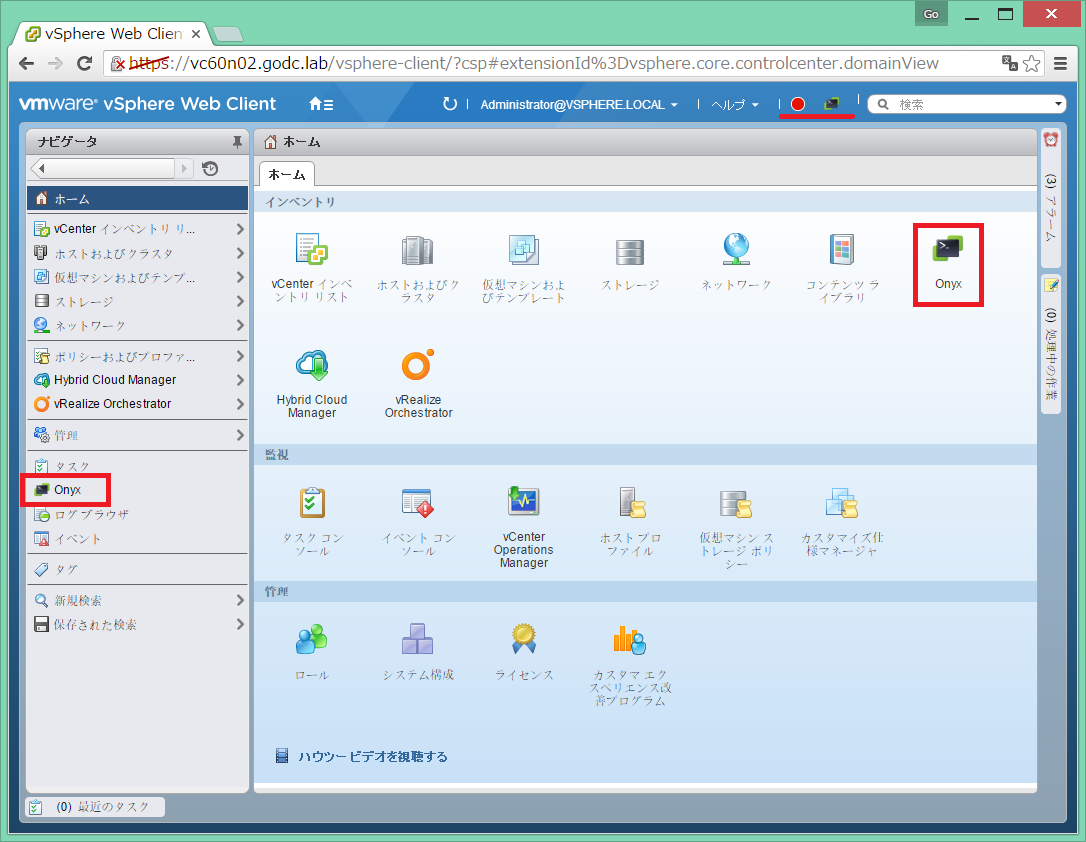Open the Work In Progress (処理中の作業) side panel
Screen dimensions: 1086x842
click(x=1051, y=344)
